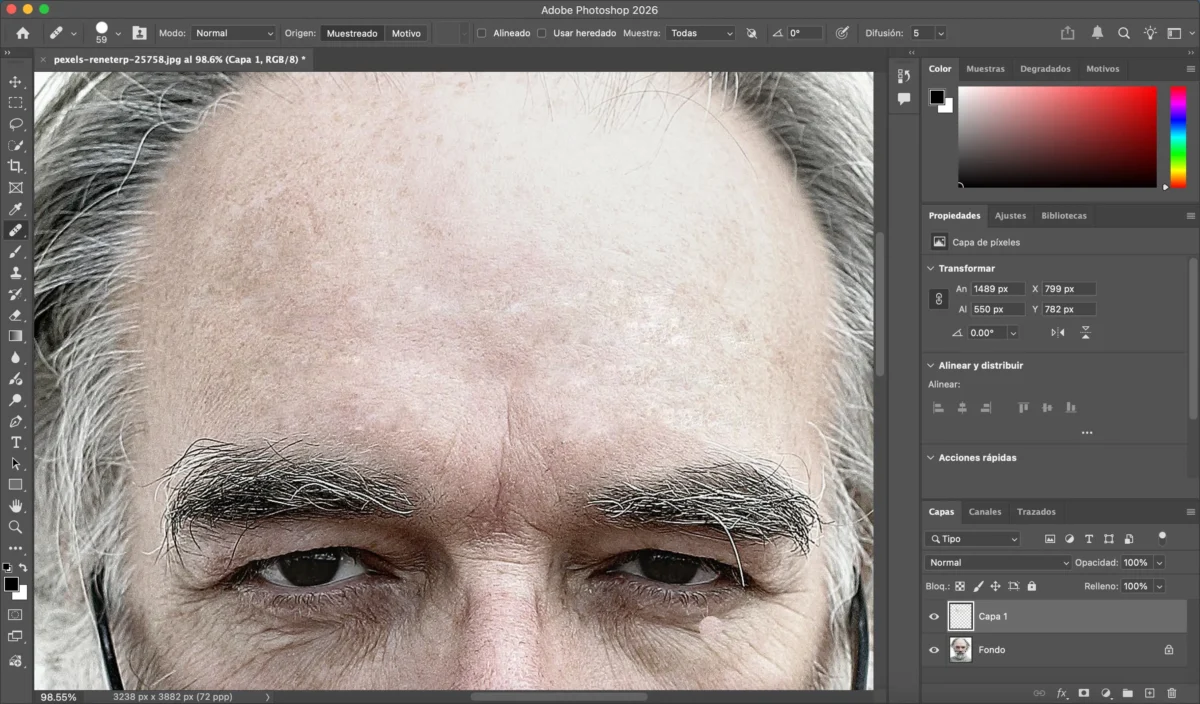Hide the Capa 1 layer
This screenshot has width=1200, height=704.
pyautogui.click(x=934, y=617)
